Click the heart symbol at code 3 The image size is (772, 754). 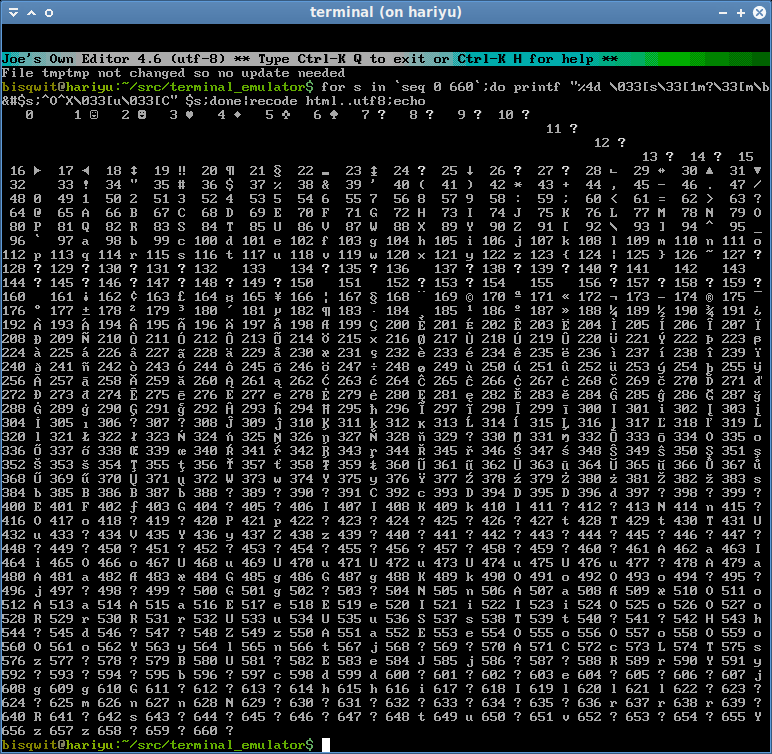click(x=189, y=115)
